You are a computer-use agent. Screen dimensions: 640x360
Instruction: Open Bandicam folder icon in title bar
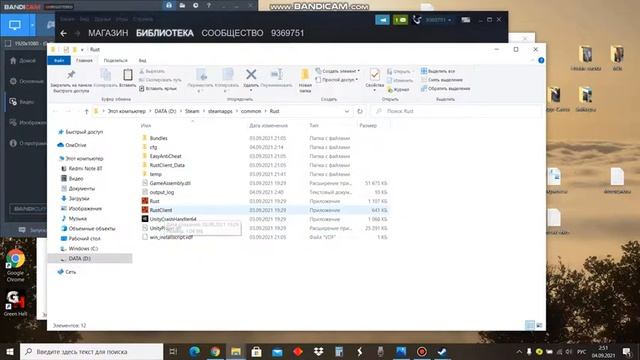[182, 5]
